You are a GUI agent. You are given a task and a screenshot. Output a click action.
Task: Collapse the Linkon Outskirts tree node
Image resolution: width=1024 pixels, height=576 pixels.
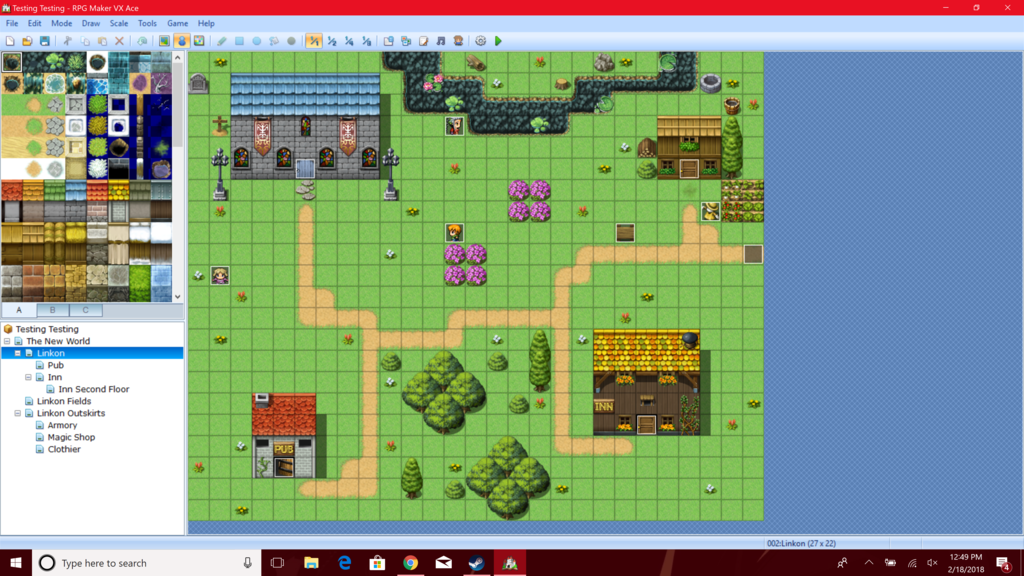pyautogui.click(x=18, y=413)
